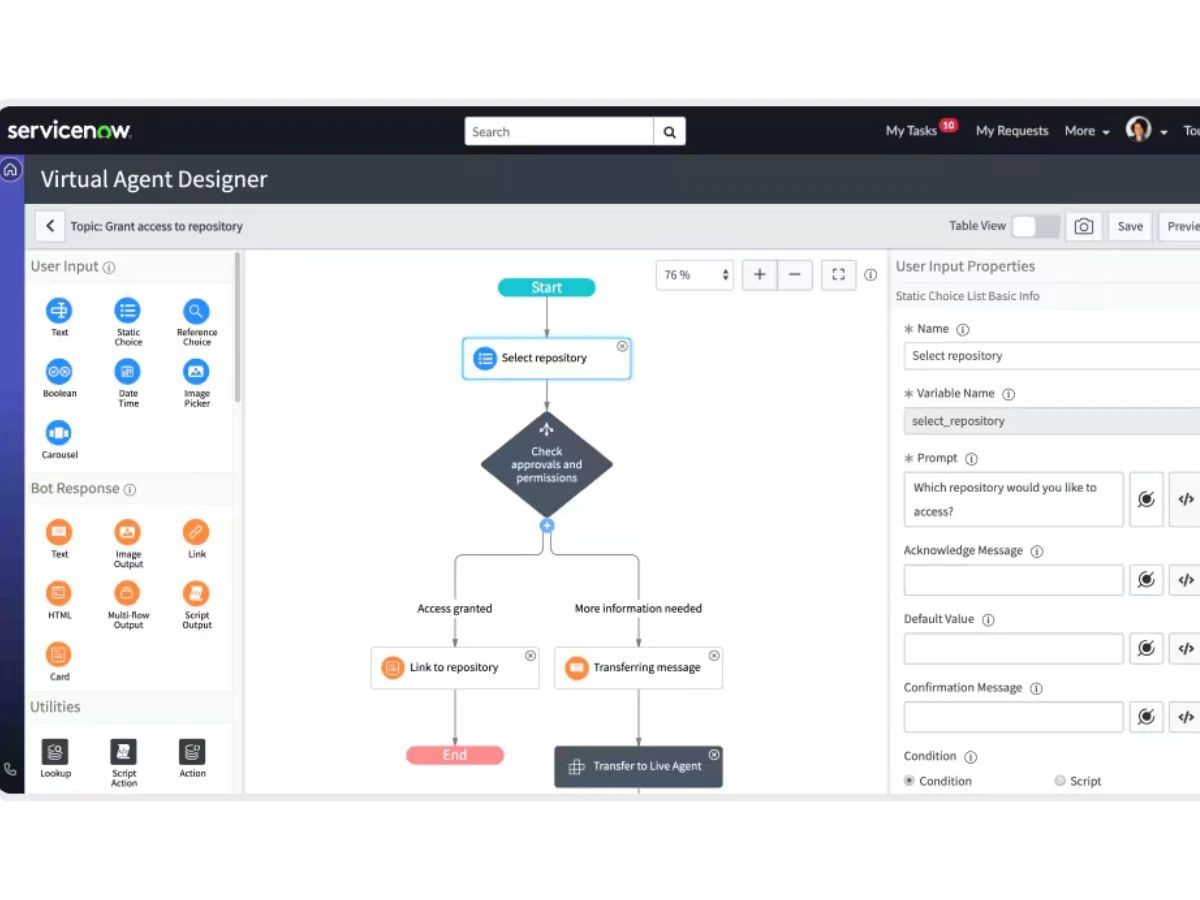Select the Reference Choice input icon
This screenshot has width=1200, height=900.
[196, 311]
